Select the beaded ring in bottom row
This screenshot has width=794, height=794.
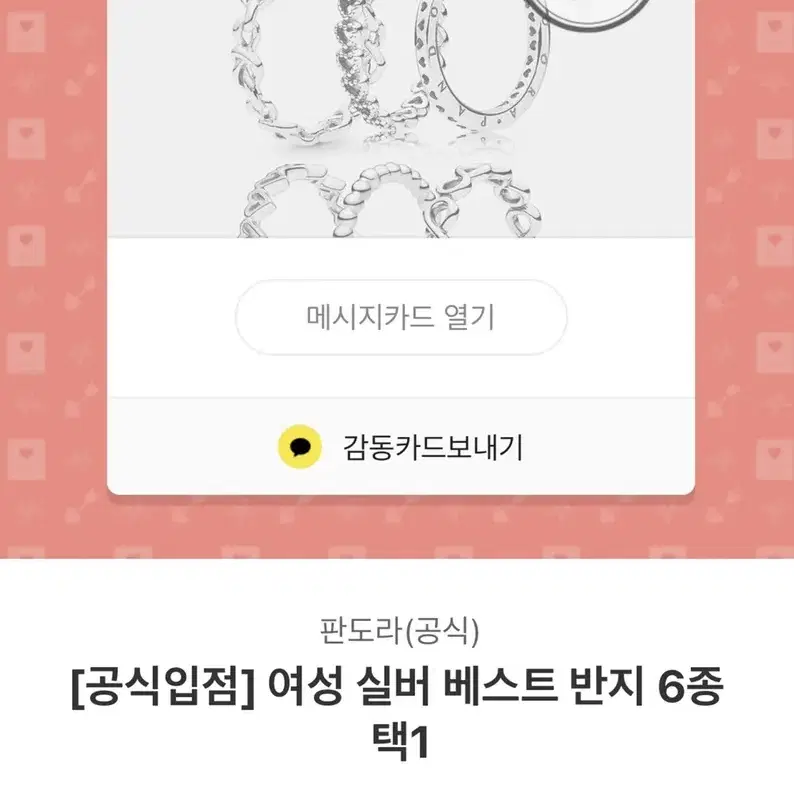pos(387,200)
